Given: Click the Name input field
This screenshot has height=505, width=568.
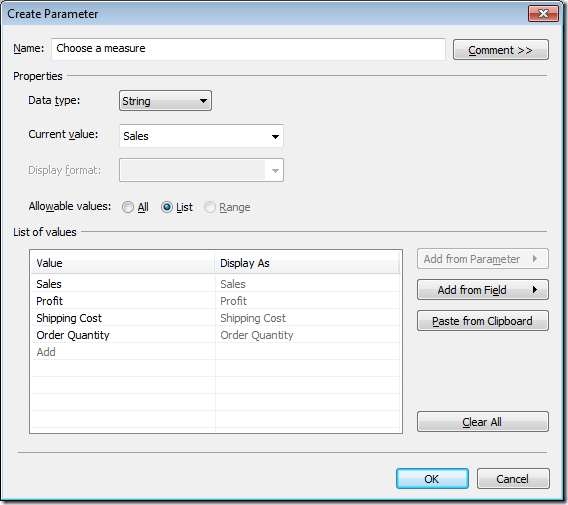Looking at the screenshot, I should pyautogui.click(x=248, y=49).
